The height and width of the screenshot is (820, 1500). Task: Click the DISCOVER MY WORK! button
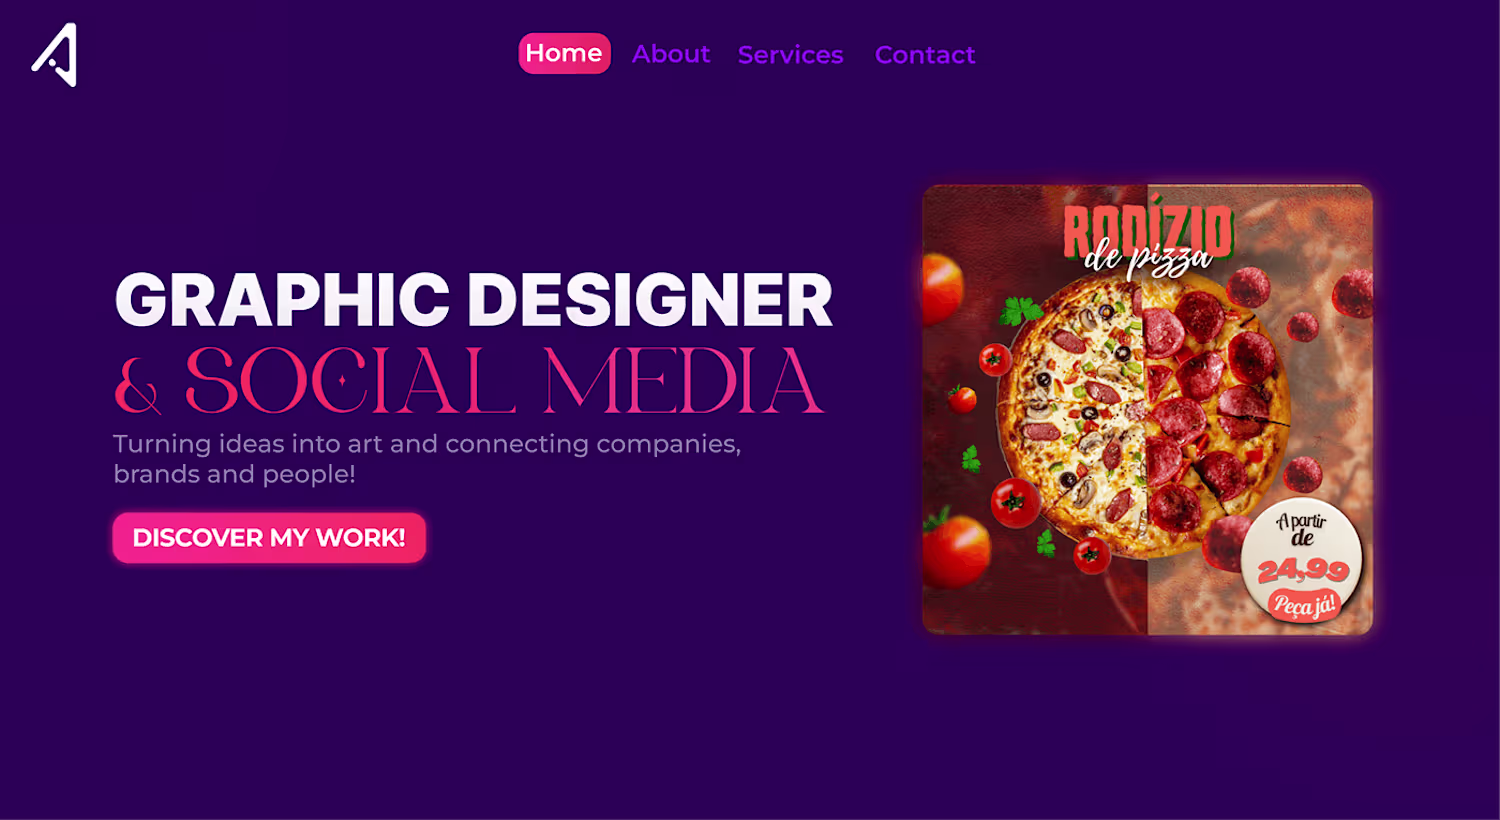pyautogui.click(x=269, y=538)
